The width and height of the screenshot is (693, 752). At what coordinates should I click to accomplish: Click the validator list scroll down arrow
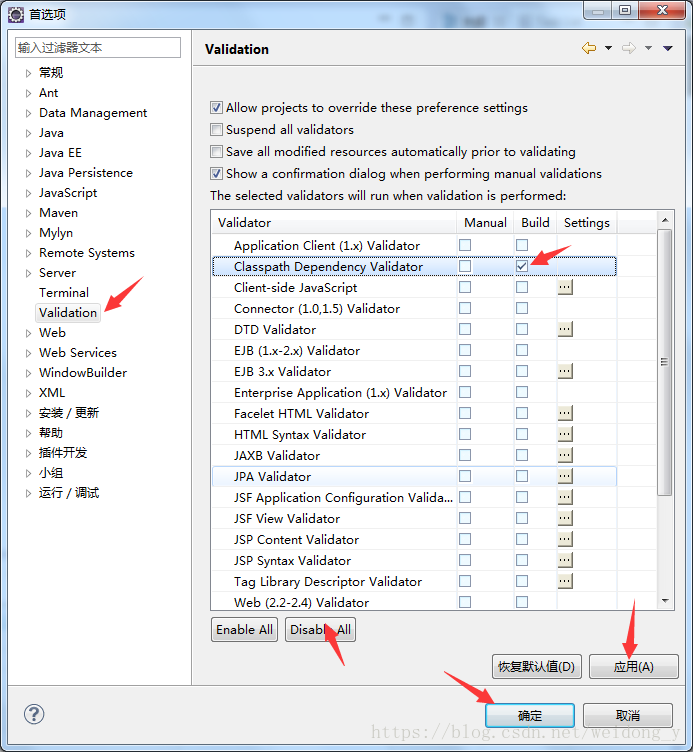tap(665, 601)
